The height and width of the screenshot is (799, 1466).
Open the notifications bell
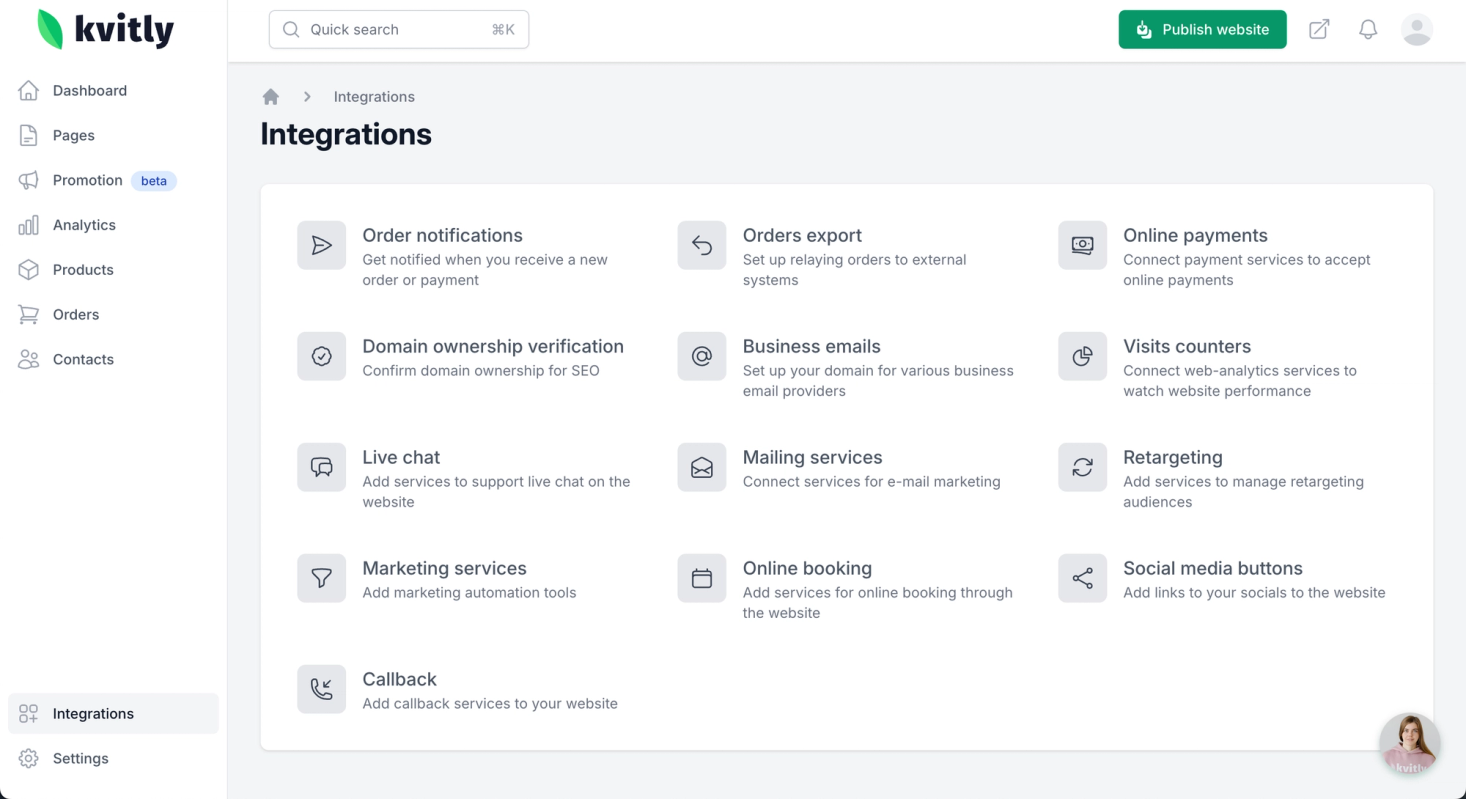coord(1368,30)
